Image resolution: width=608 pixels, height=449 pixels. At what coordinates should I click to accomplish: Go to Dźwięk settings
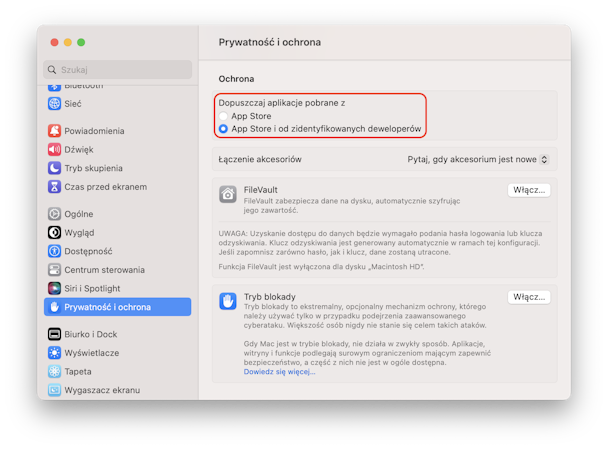pyautogui.click(x=117, y=149)
